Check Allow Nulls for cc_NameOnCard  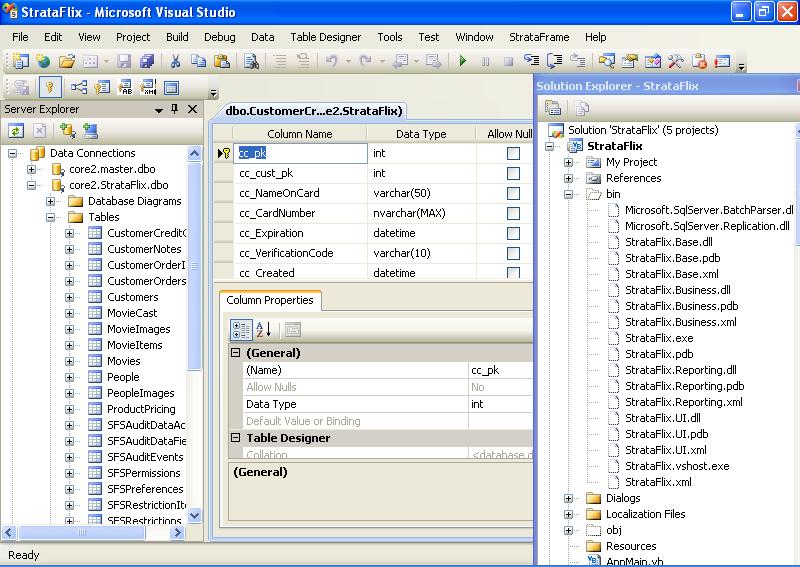click(x=513, y=193)
